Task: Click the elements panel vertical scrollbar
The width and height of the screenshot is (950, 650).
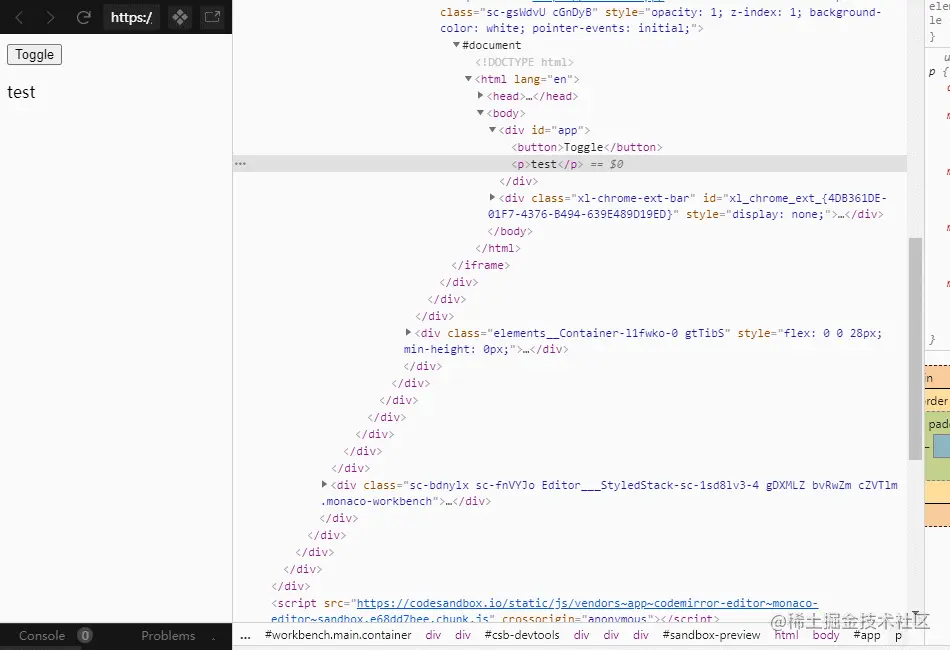Action: point(915,349)
